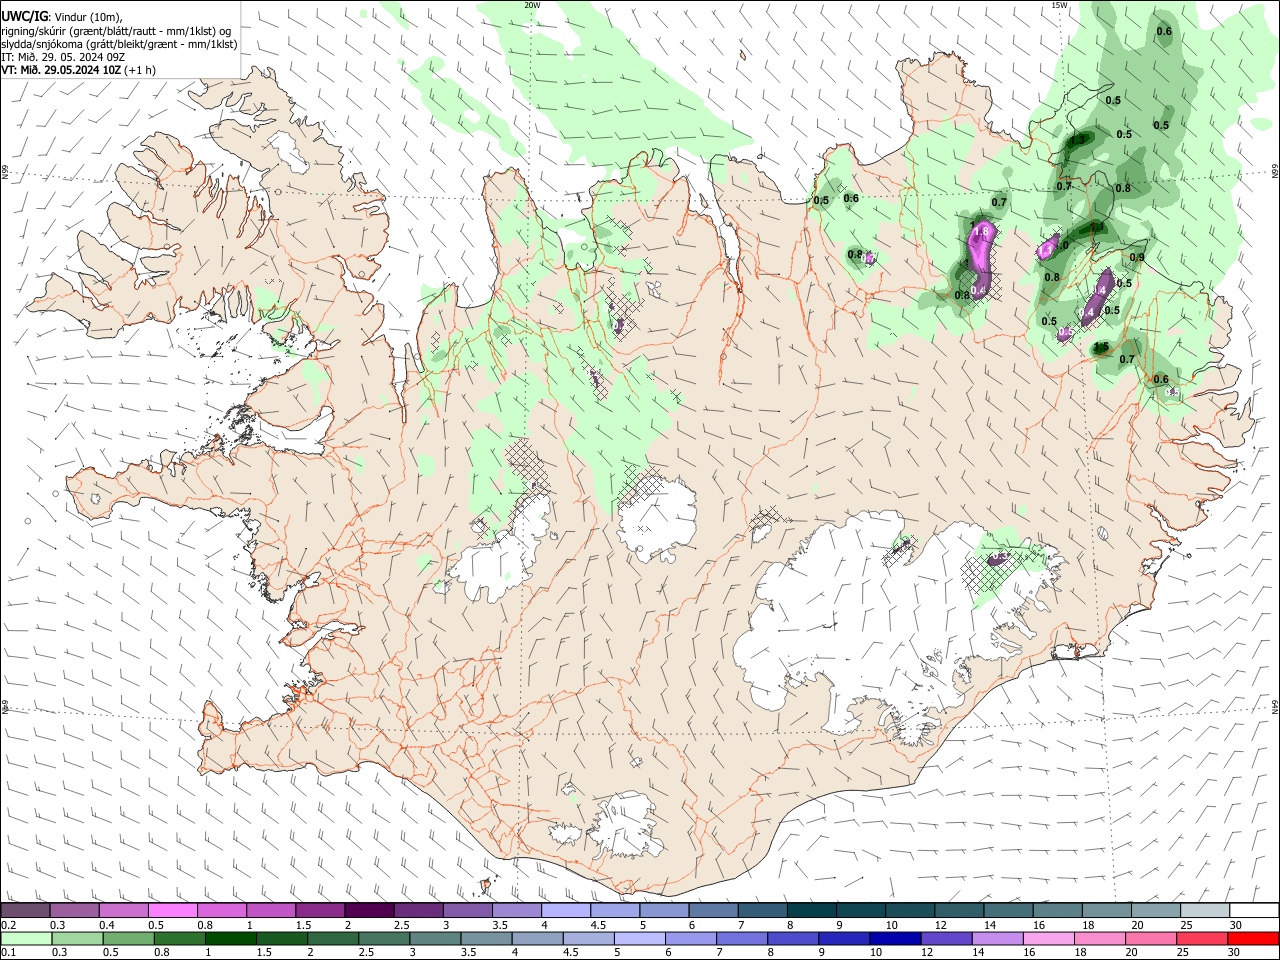The image size is (1280, 960).
Task: Click the 15W longitude label at the top
Action: [1059, 5]
